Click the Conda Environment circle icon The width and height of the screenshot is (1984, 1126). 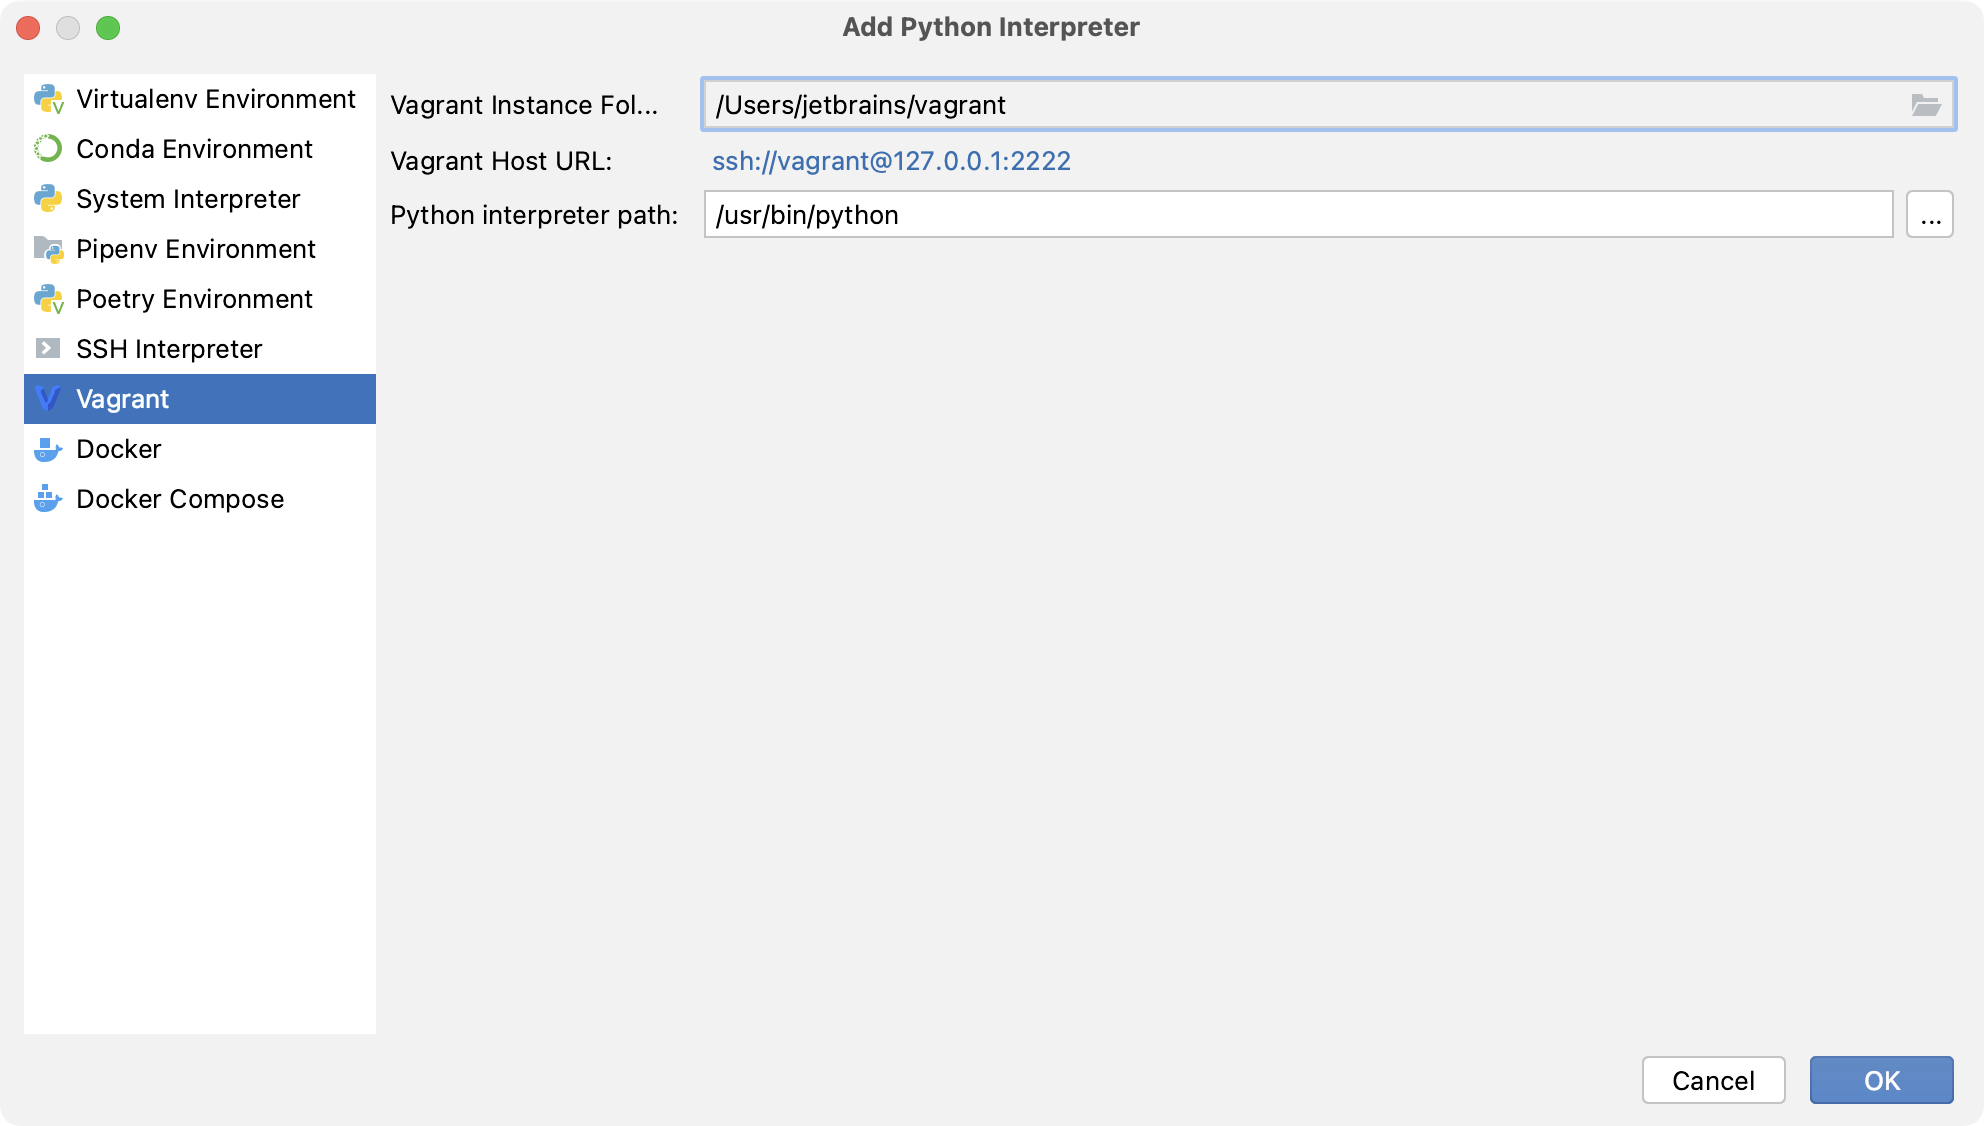pos(48,149)
